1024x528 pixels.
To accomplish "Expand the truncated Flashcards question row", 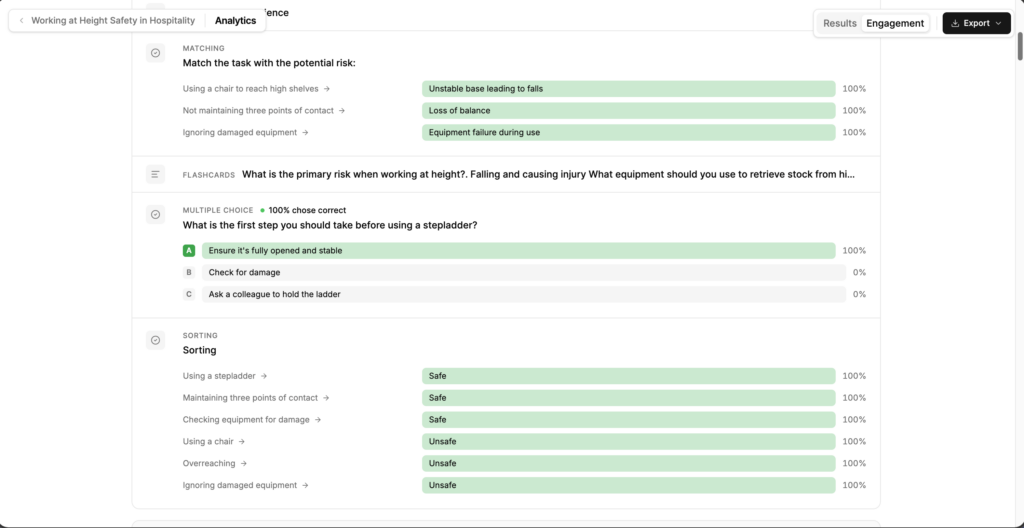I will click(506, 174).
